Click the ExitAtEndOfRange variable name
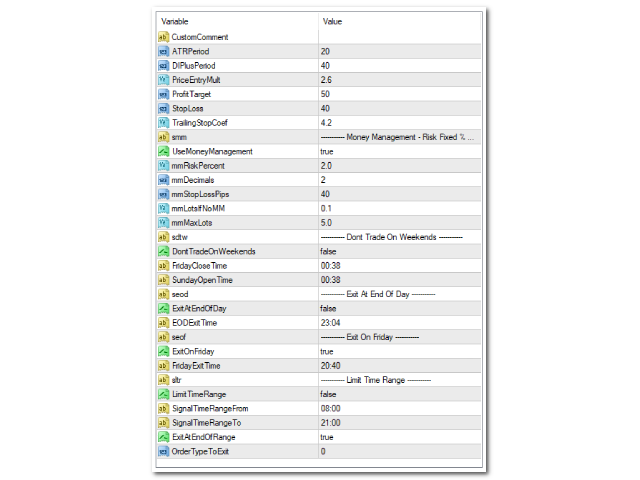Image resolution: width=640 pixels, height=480 pixels. click(204, 437)
